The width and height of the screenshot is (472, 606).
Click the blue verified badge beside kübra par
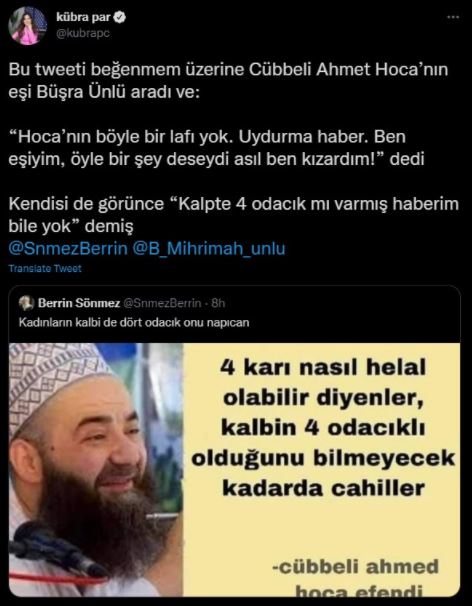120,18
